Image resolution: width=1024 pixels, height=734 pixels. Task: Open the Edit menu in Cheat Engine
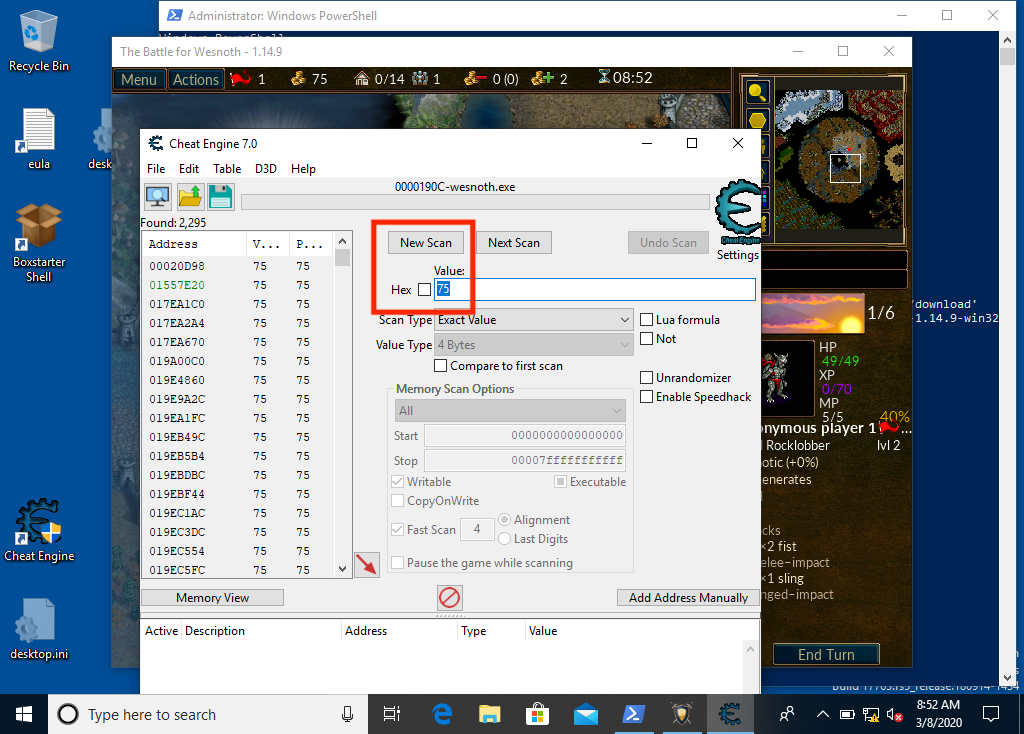pos(189,168)
